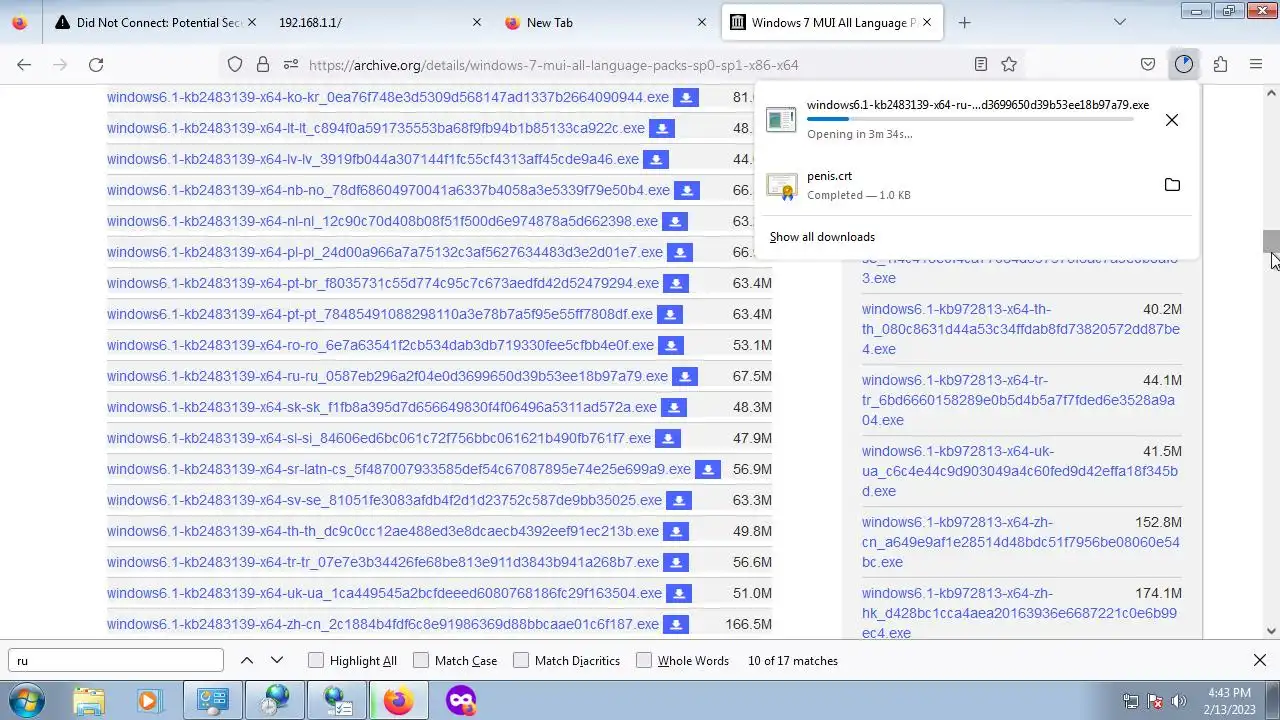Click the tracking protection shield icon
This screenshot has width=1280, height=720.
pyautogui.click(x=235, y=64)
